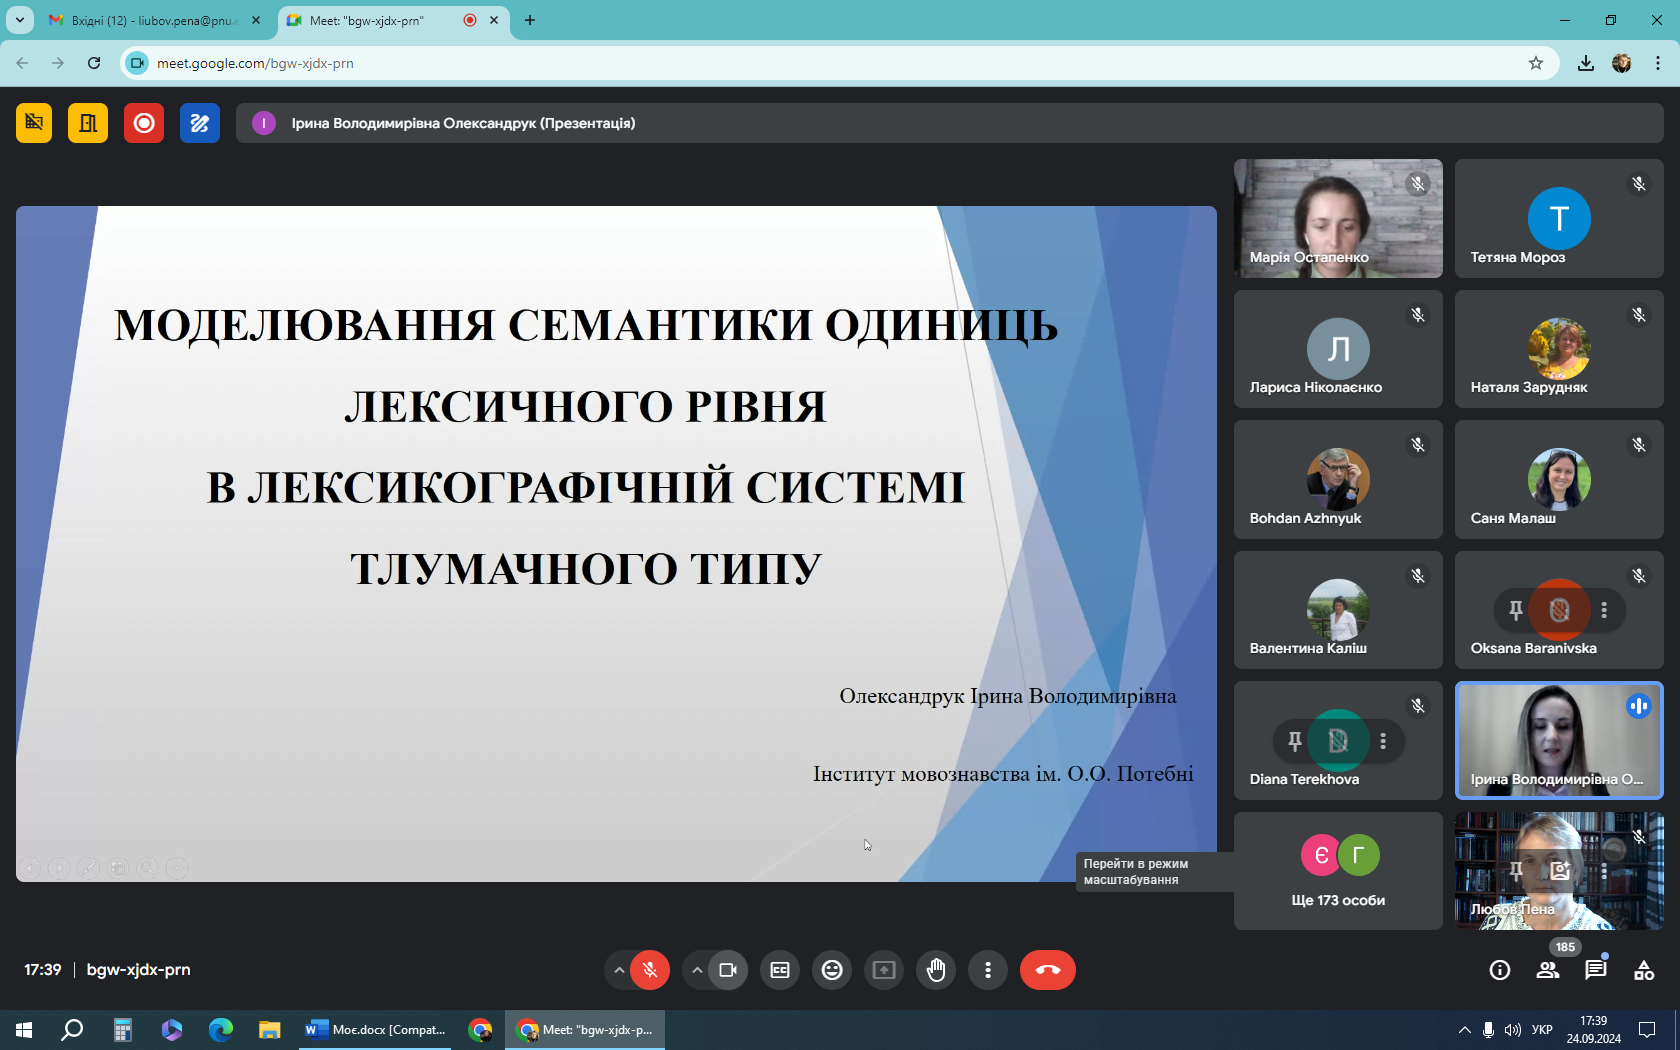The width and height of the screenshot is (1680, 1050).
Task: Open the blue pen annotation extension
Action: tap(200, 123)
